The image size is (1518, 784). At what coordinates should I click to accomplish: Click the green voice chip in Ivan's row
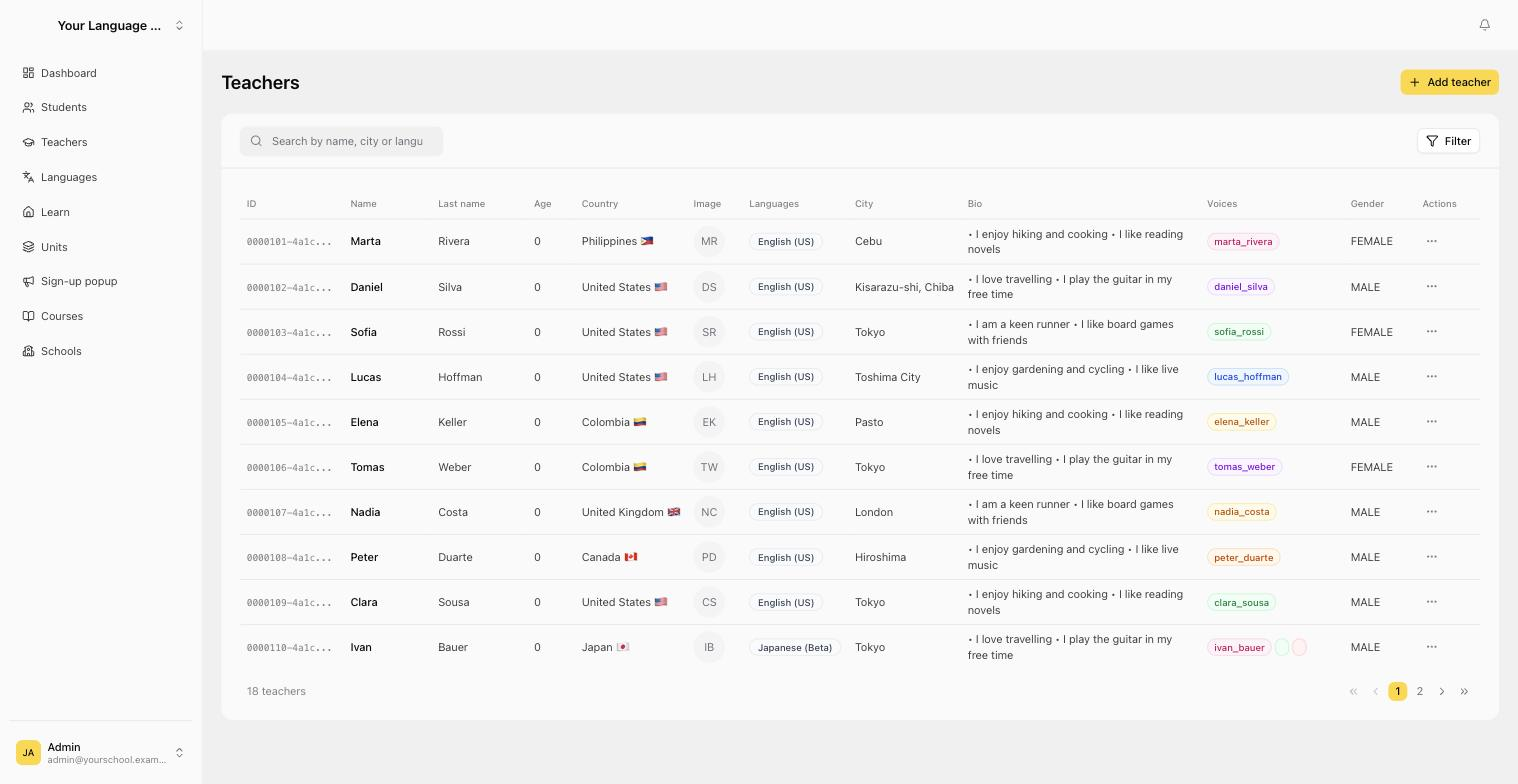coord(1282,647)
